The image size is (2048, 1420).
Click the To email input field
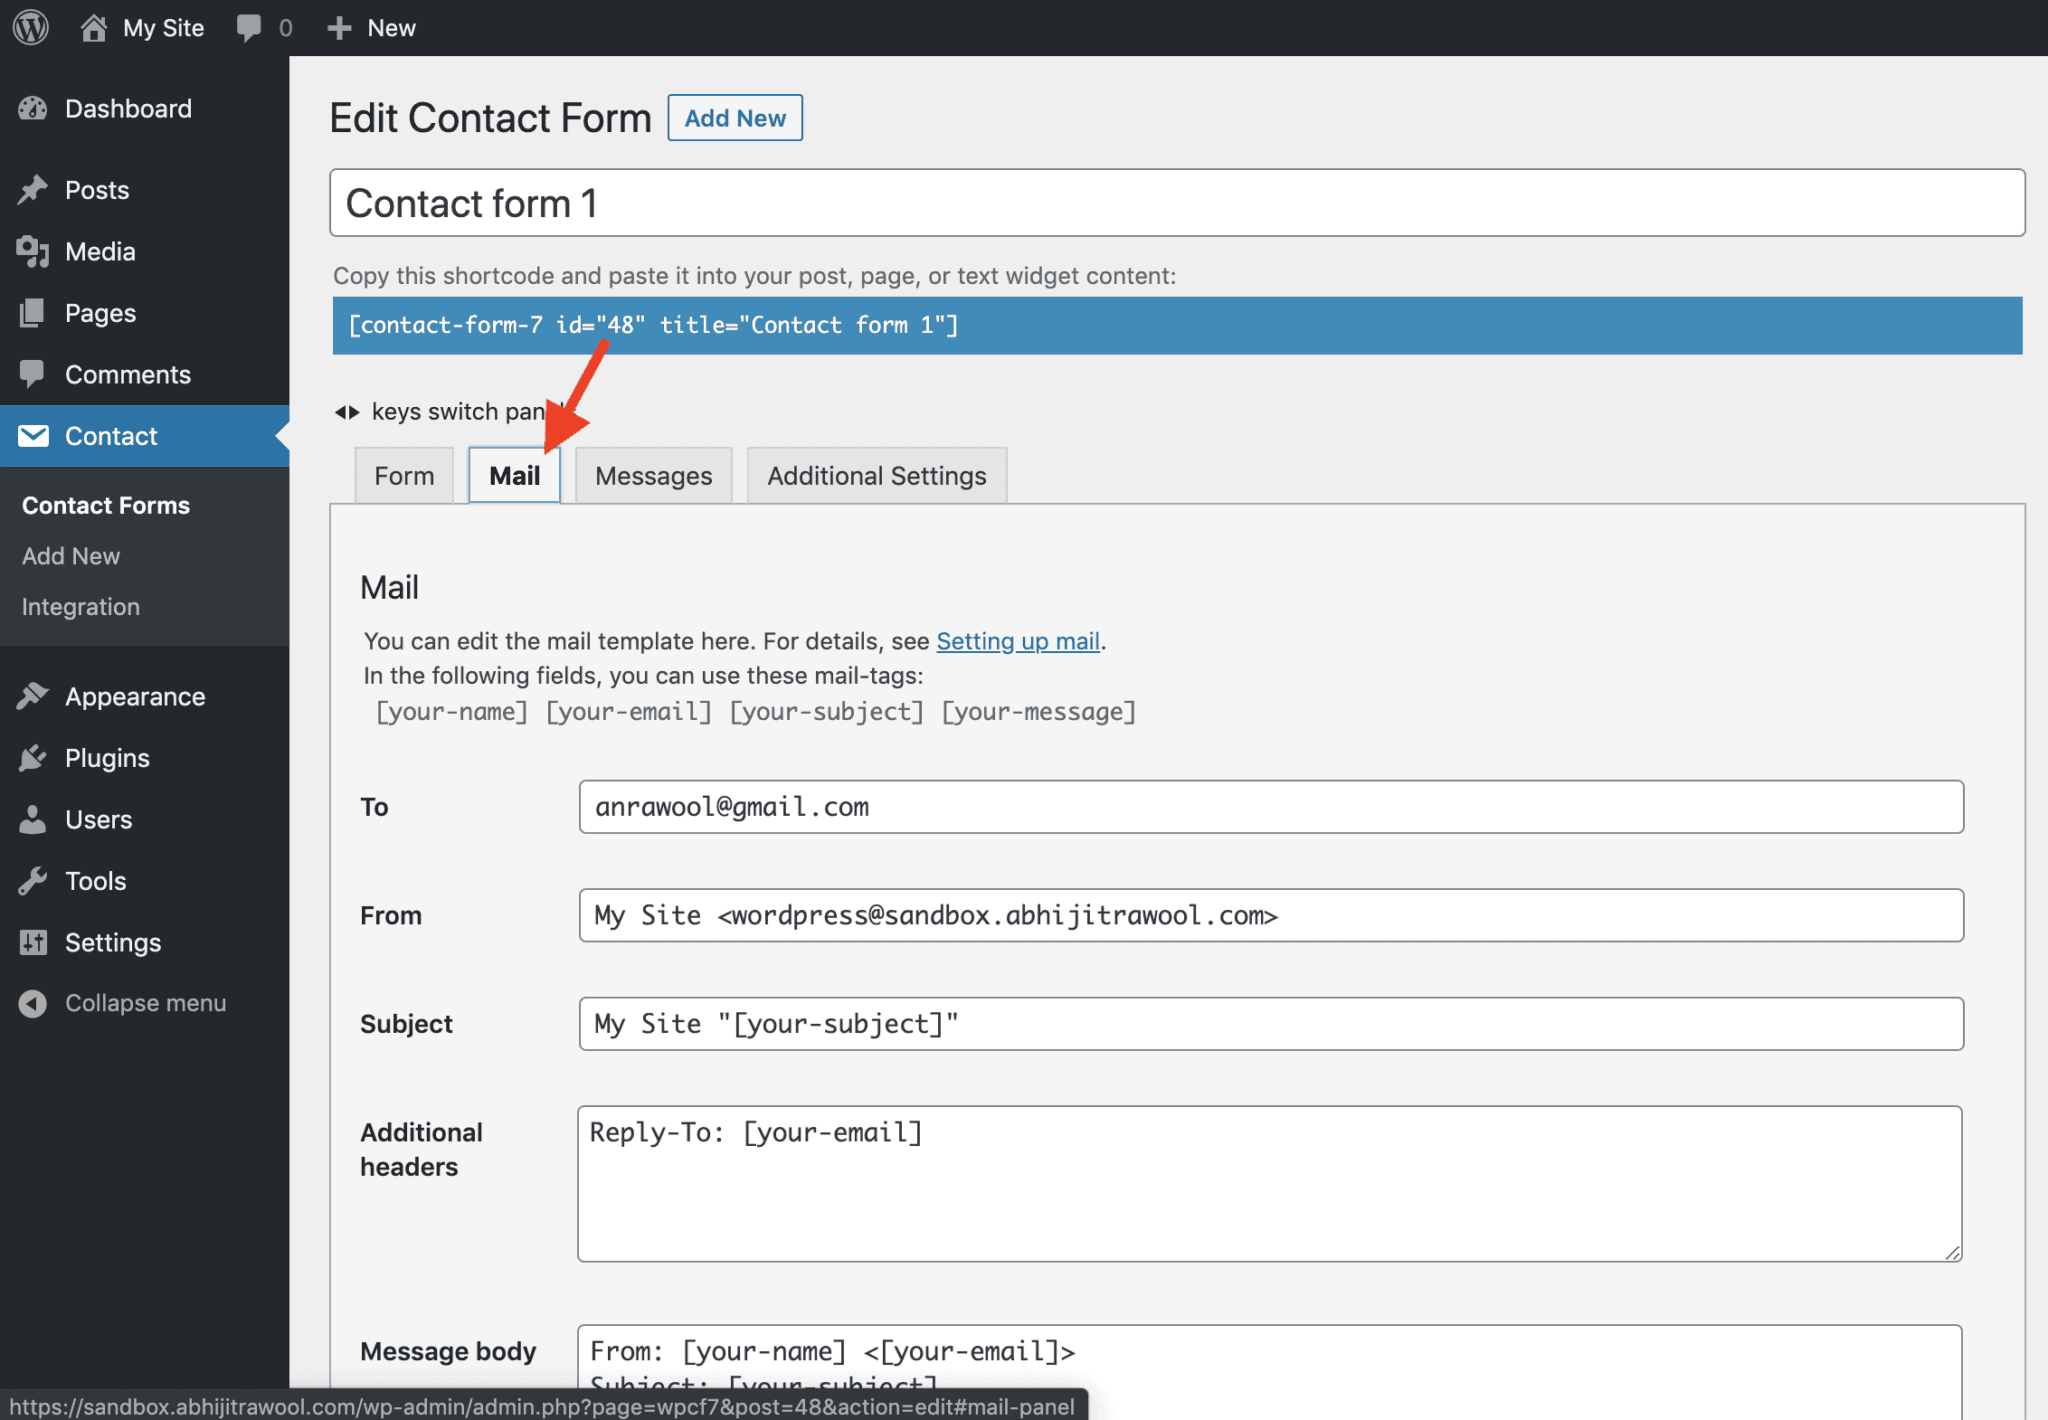tap(1271, 807)
